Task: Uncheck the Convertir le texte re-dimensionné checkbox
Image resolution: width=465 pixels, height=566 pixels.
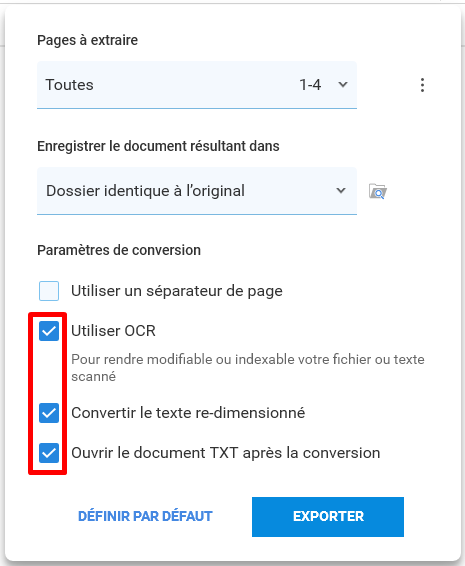Action: point(49,413)
